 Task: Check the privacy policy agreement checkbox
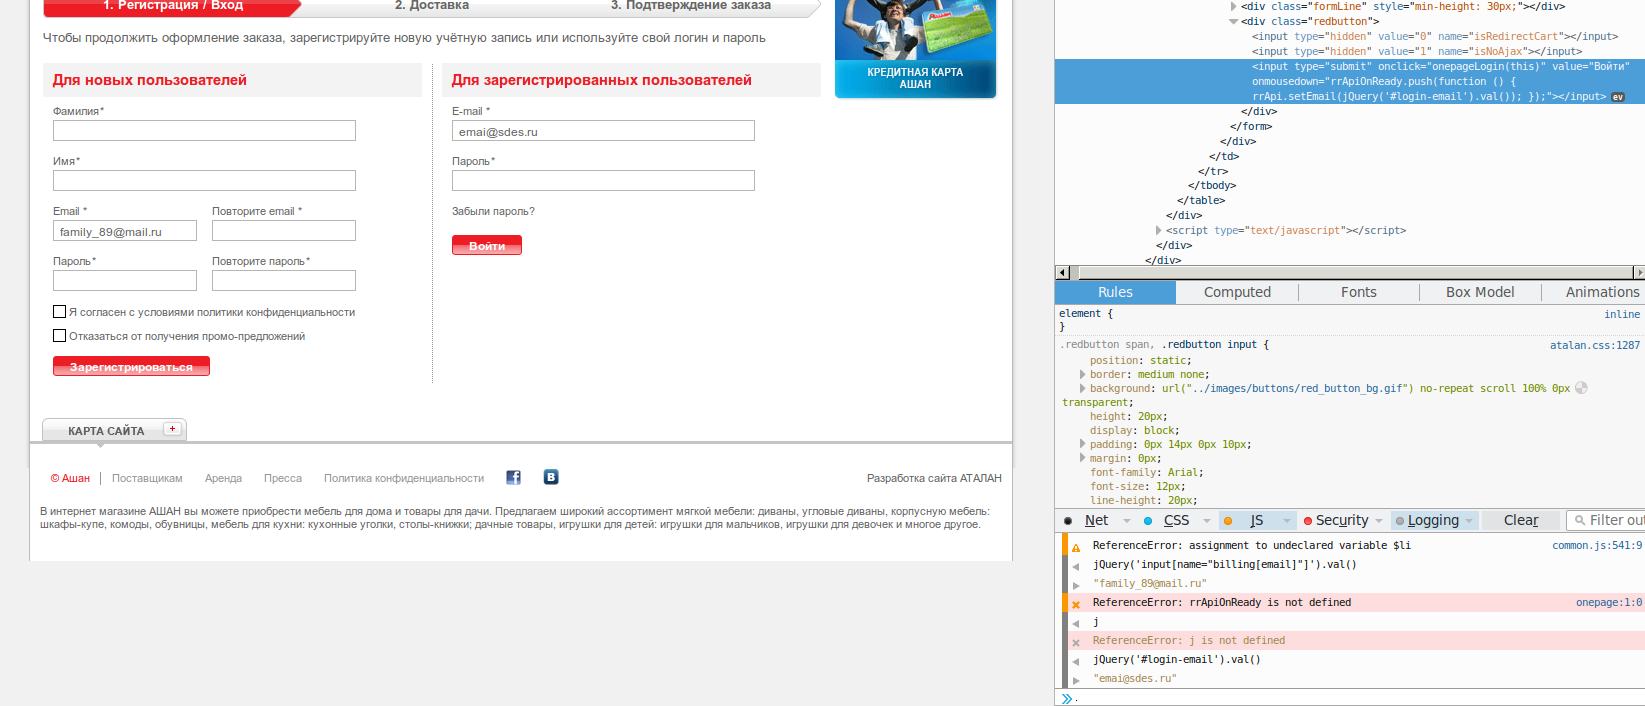59,312
